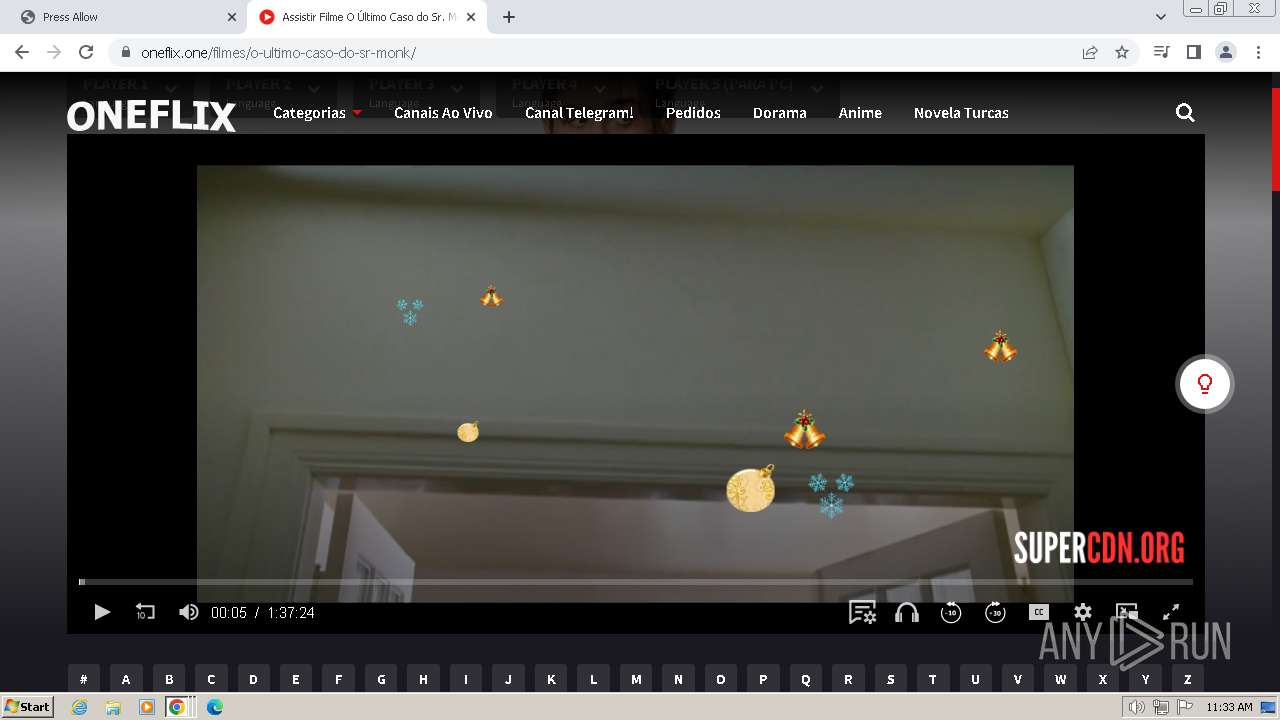This screenshot has width=1280, height=720.
Task: Open the player settings gear
Action: [x=1083, y=612]
